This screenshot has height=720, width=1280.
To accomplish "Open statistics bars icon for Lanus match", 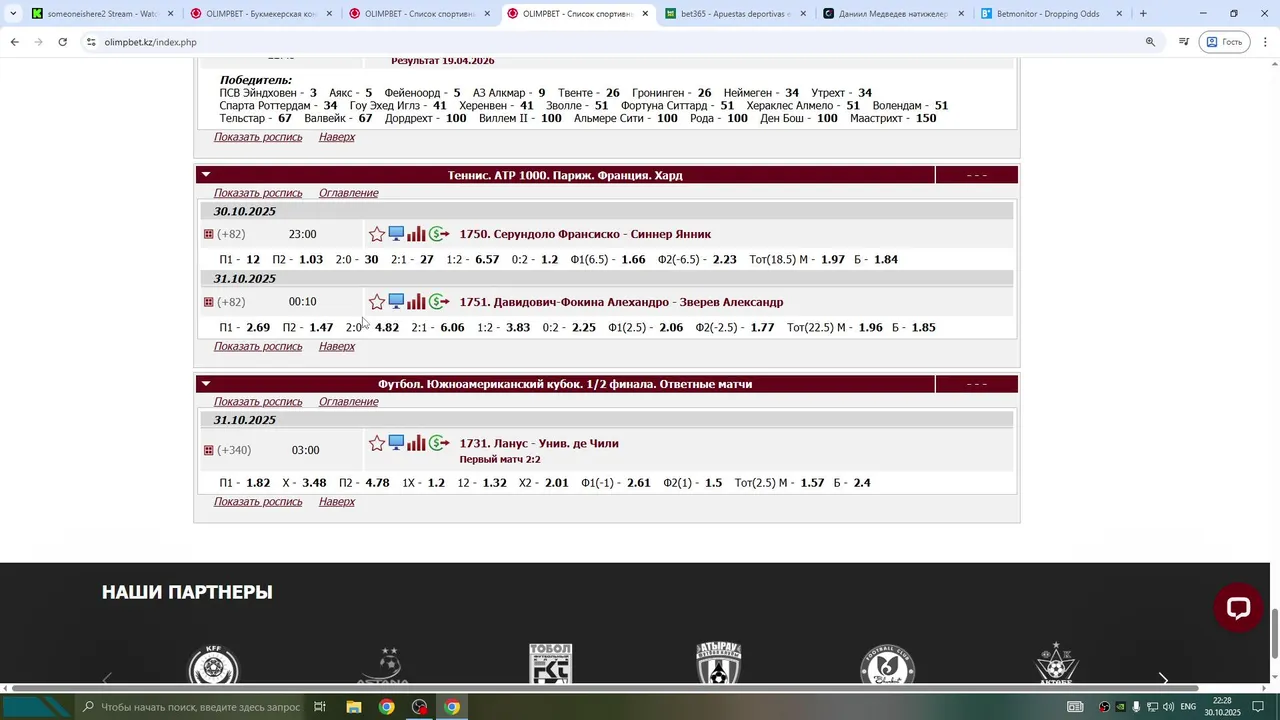I will [x=416, y=443].
